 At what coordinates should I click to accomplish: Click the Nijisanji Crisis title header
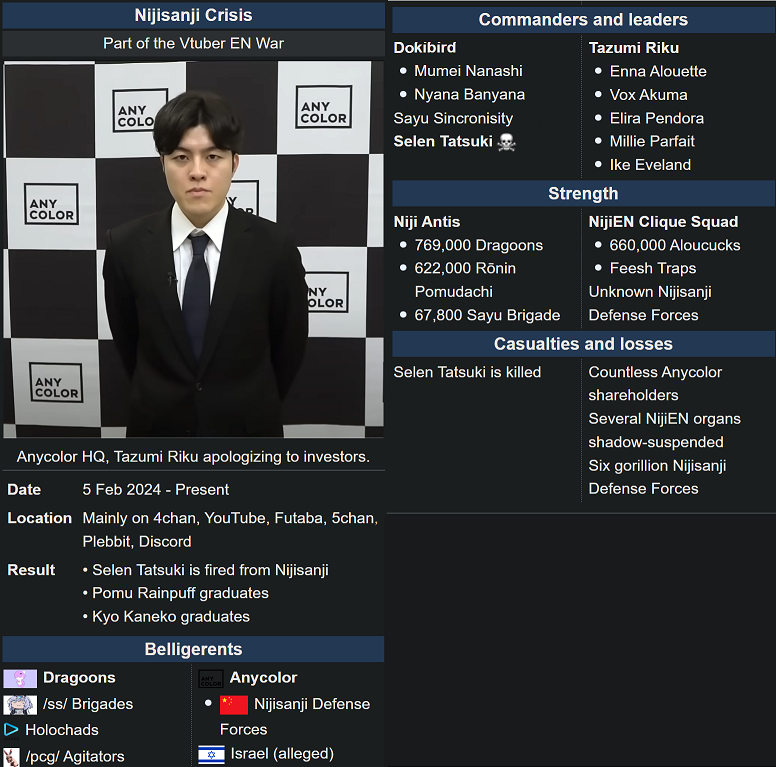pos(194,15)
